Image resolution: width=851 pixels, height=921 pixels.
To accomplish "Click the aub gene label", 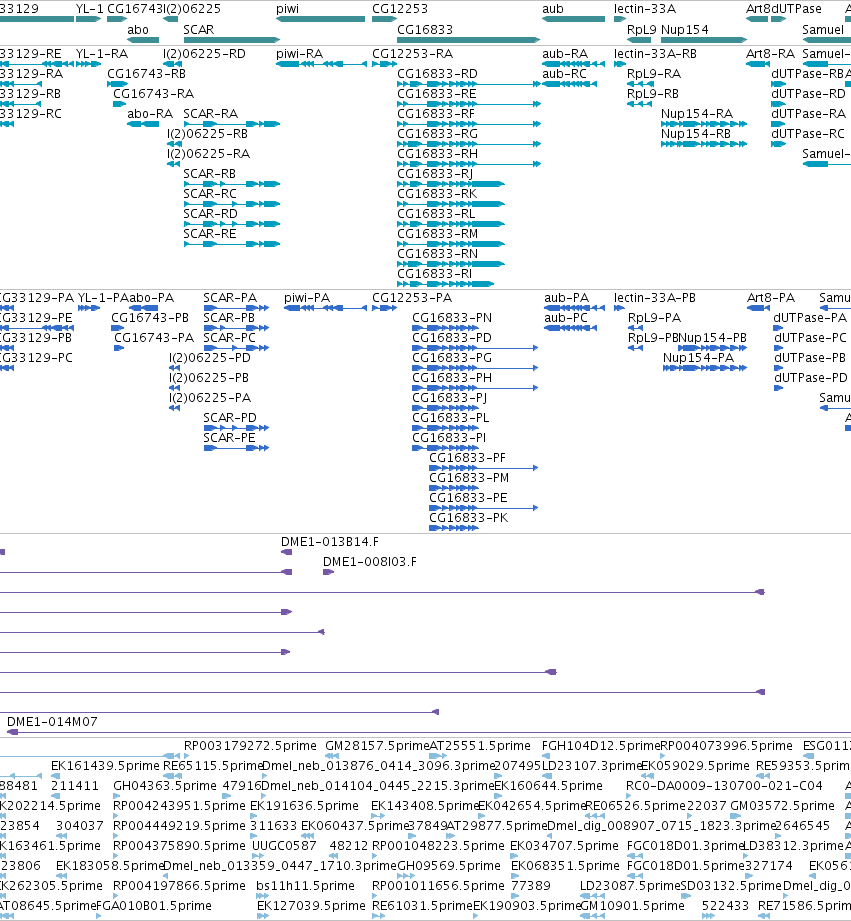I will 553,9.
